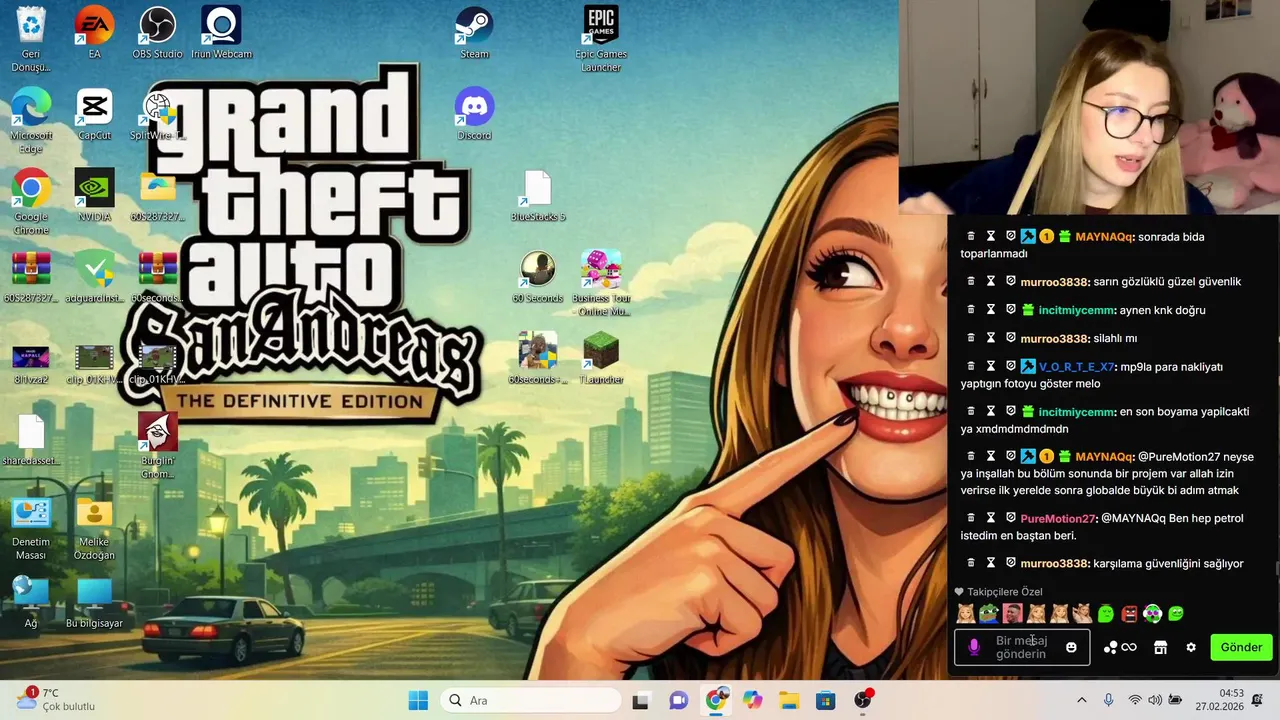Image resolution: width=1280 pixels, height=720 pixels.
Task: Open the Denetim Masası control panel icon
Action: (31, 528)
